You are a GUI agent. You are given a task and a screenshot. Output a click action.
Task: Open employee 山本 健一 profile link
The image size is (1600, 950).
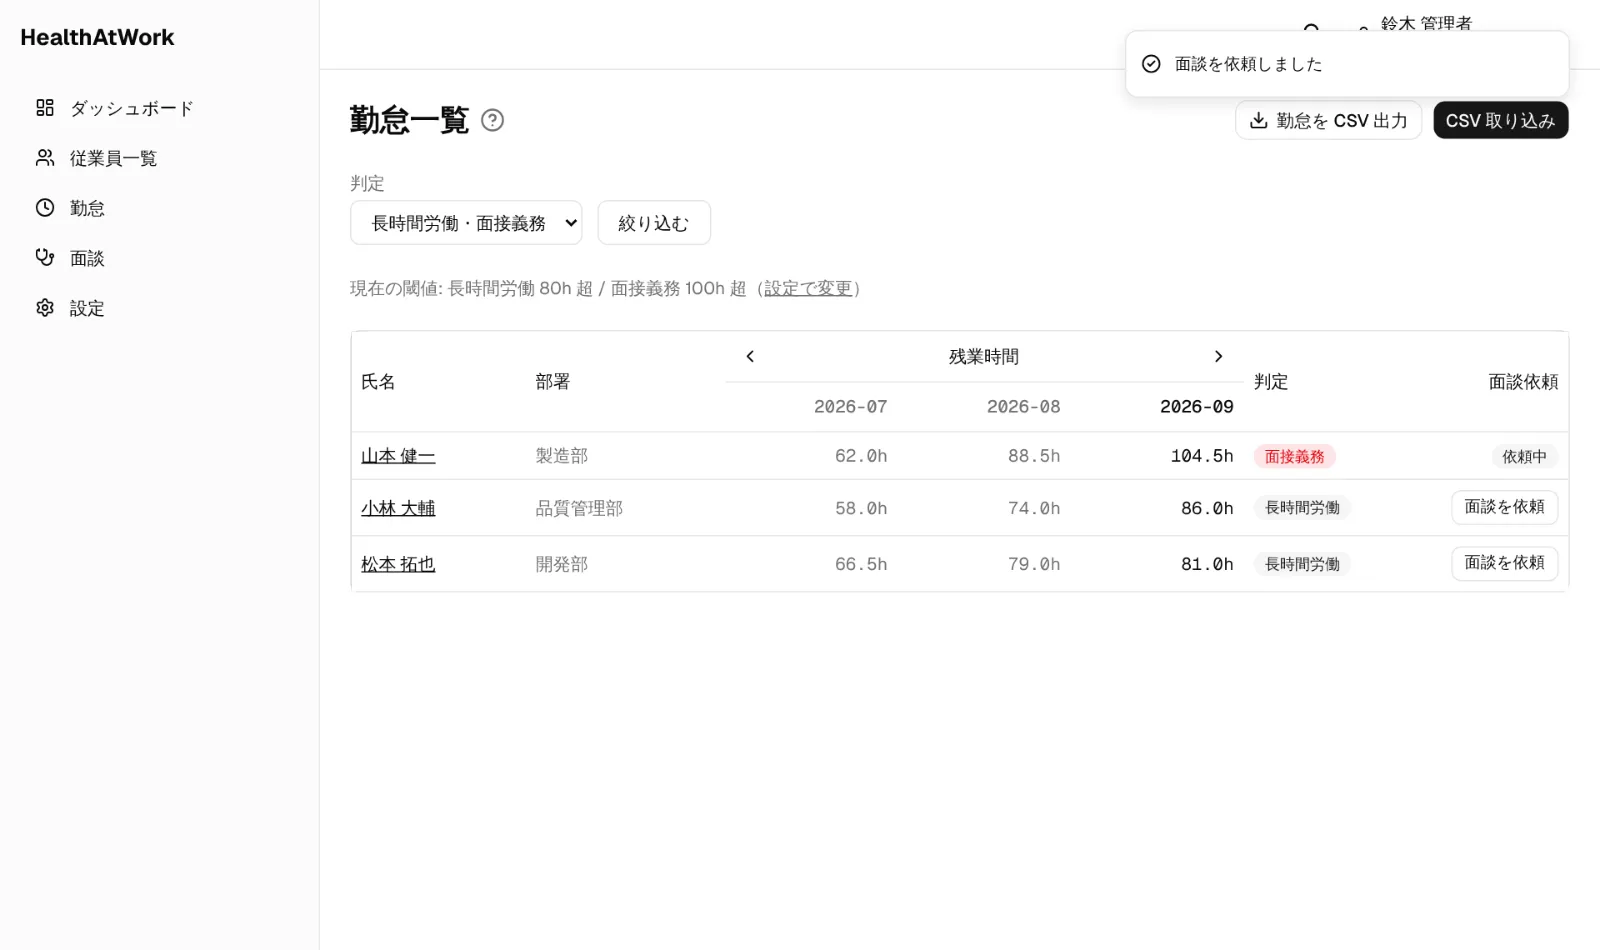[398, 456]
